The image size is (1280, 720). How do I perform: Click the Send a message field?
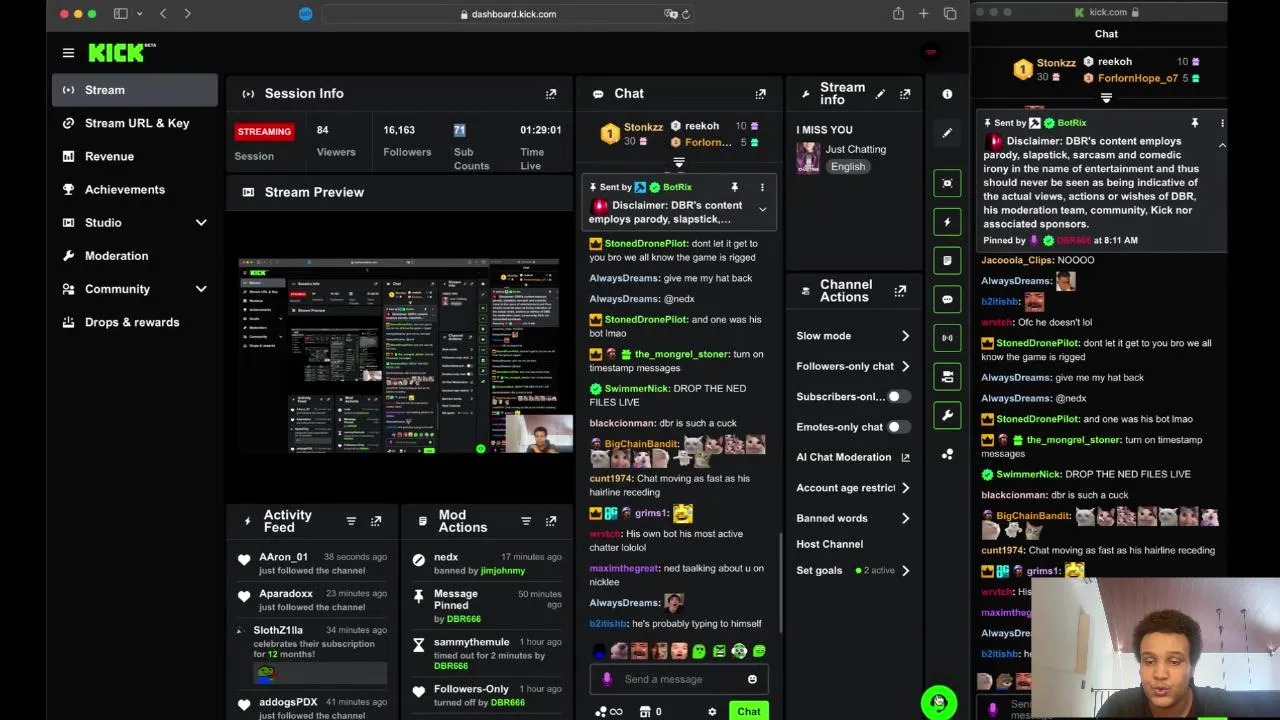[680, 679]
